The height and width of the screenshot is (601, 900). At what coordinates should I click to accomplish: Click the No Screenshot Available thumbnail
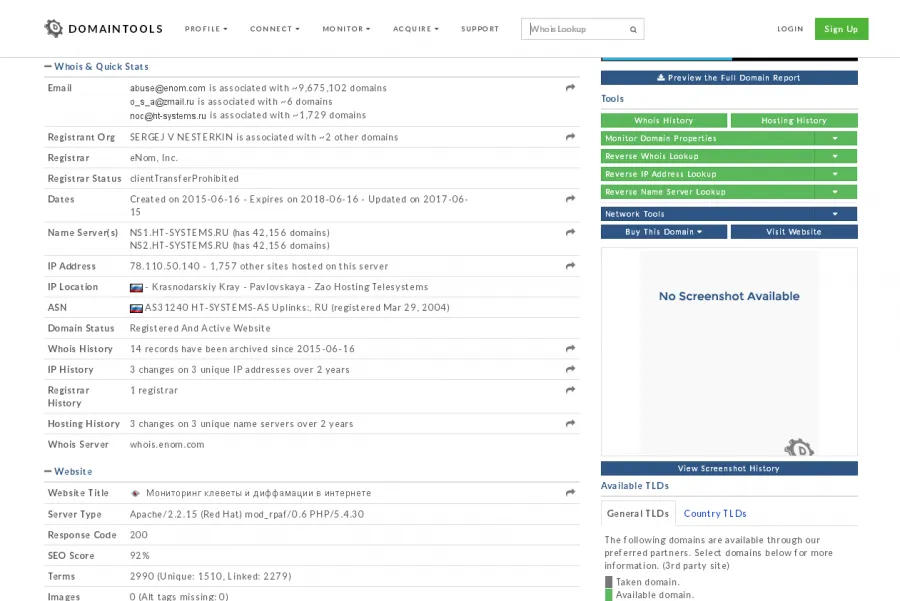[x=729, y=352]
